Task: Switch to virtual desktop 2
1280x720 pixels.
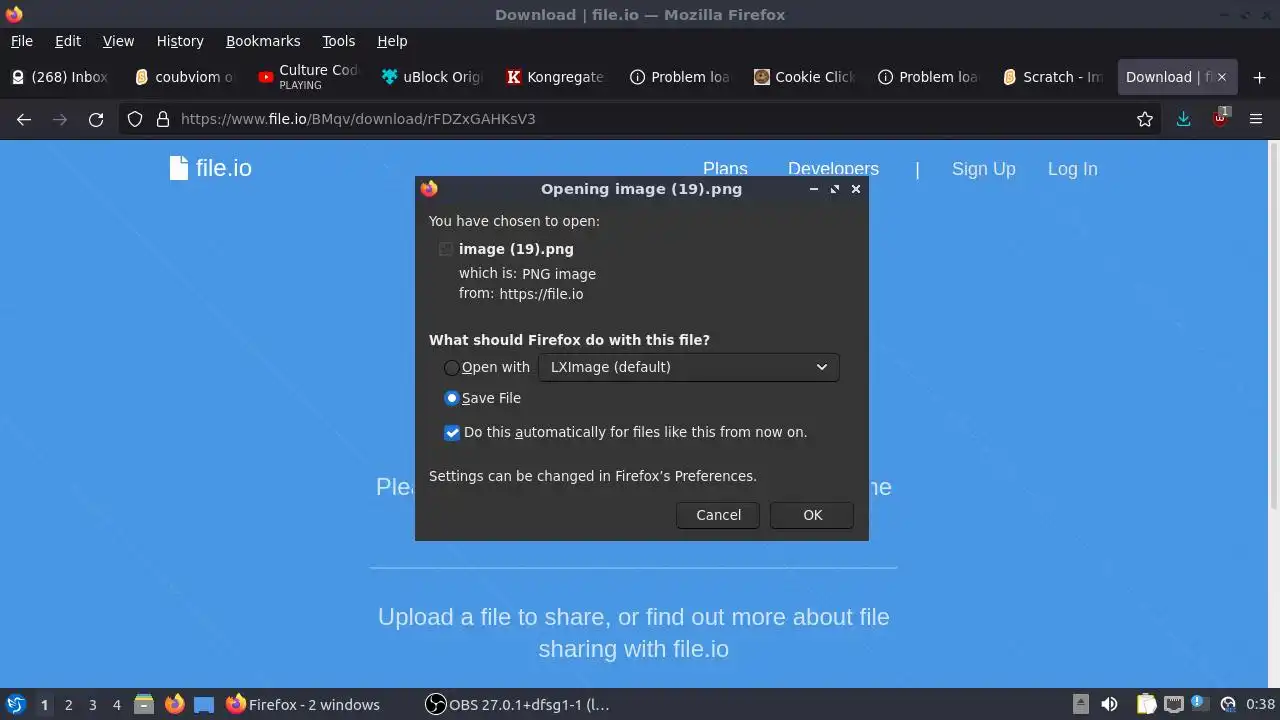Action: (x=68, y=704)
